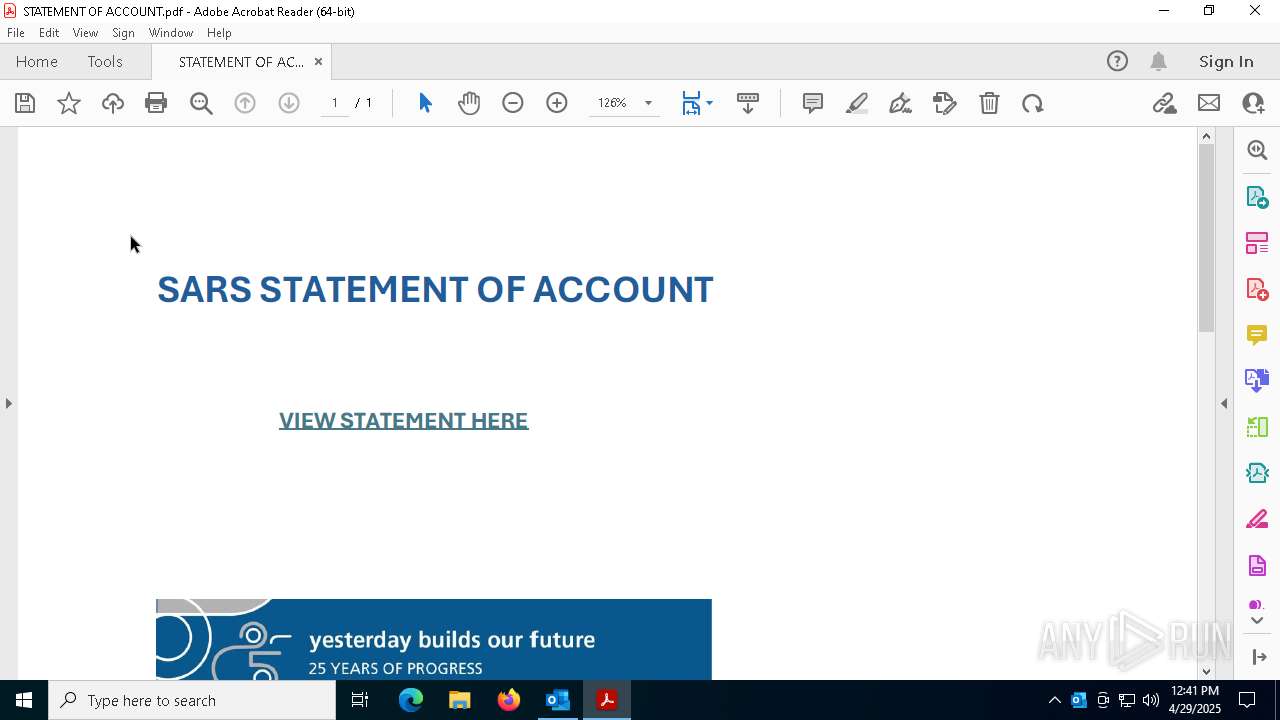Save the file with the floppy disk icon

coord(25,103)
